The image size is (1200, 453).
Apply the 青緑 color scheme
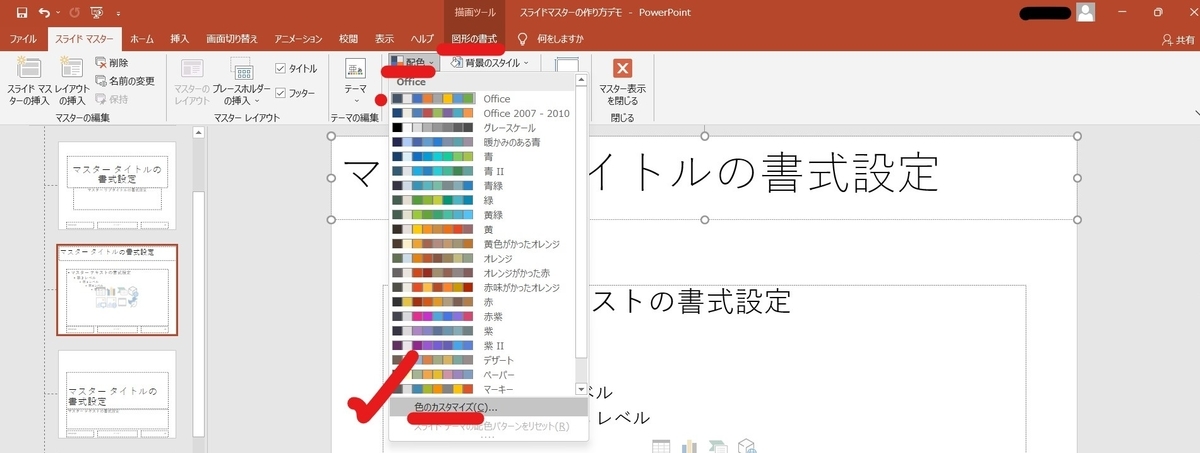point(482,185)
